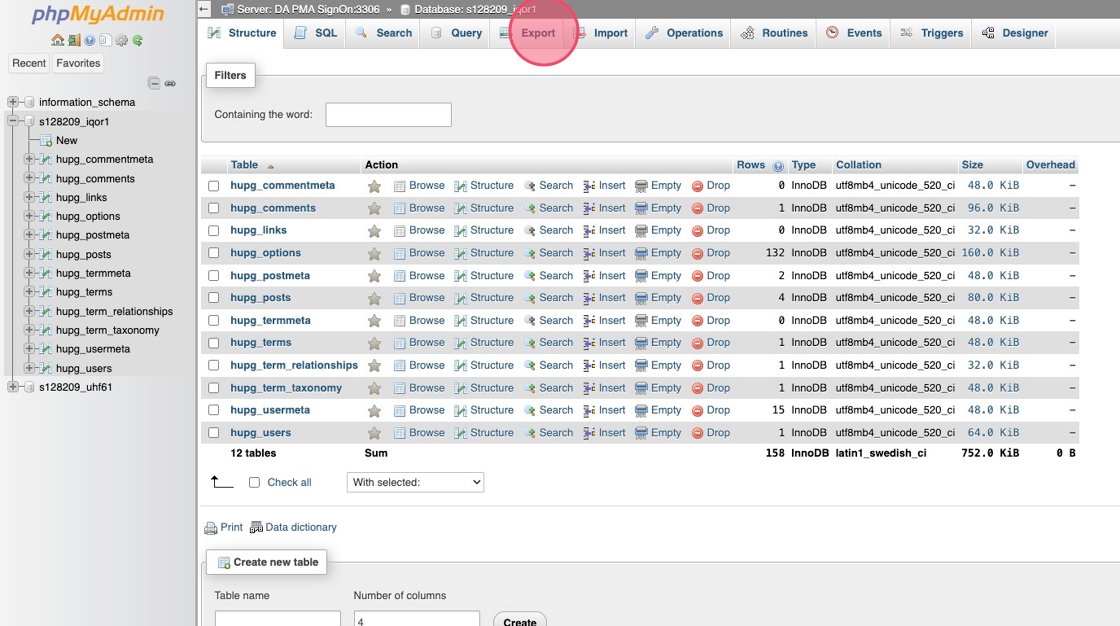Click the Containing the word filter field
The height and width of the screenshot is (626, 1120).
click(388, 115)
